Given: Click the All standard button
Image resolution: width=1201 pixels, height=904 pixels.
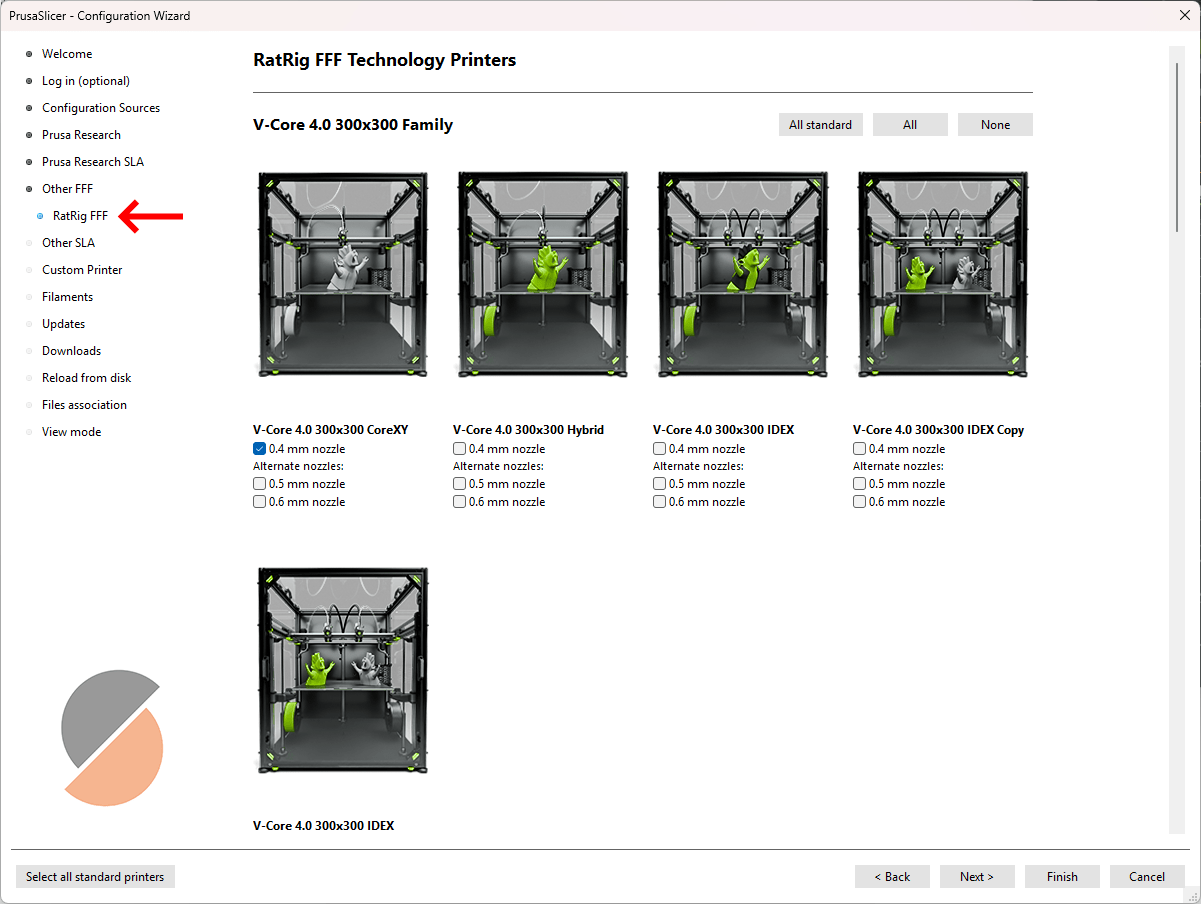Looking at the screenshot, I should pyautogui.click(x=820, y=125).
